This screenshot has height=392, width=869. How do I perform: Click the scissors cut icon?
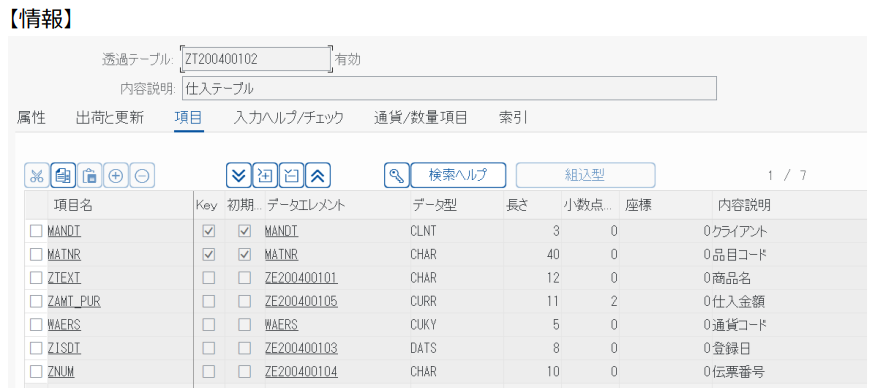[x=37, y=176]
